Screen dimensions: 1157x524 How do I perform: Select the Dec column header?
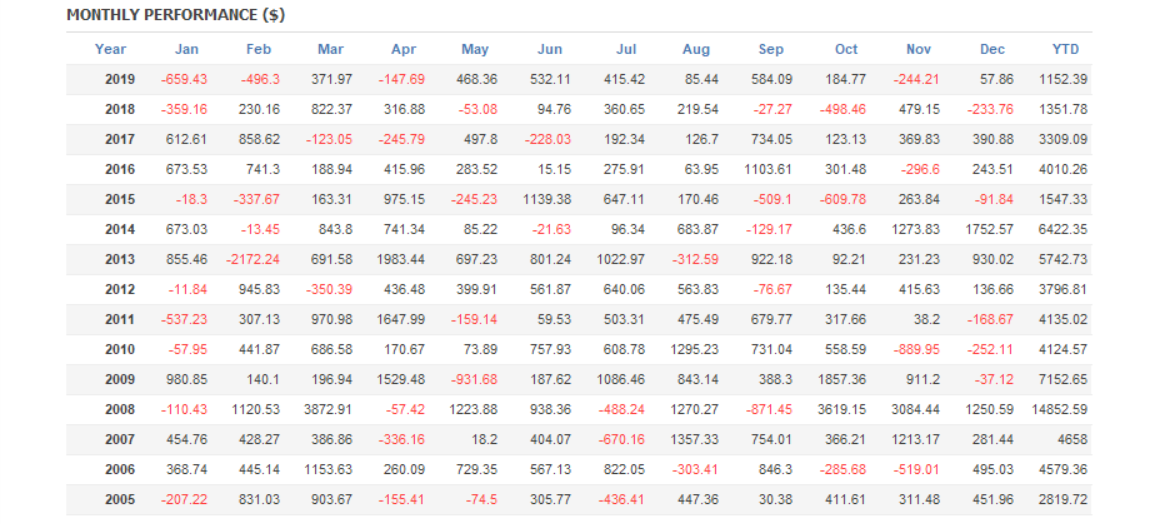pyautogui.click(x=992, y=49)
